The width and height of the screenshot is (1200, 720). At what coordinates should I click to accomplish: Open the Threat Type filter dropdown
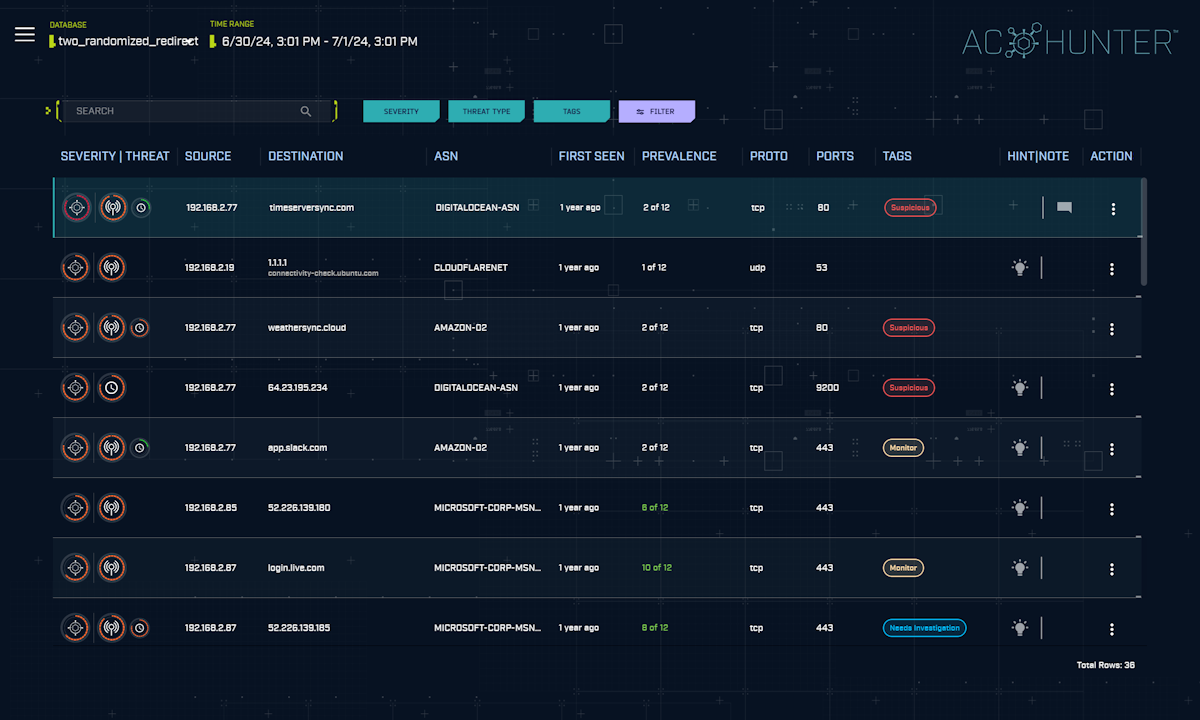[486, 111]
